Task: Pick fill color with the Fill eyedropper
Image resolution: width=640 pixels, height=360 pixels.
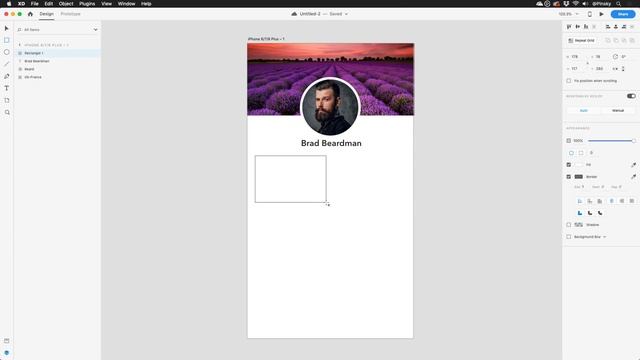Action: coord(633,165)
